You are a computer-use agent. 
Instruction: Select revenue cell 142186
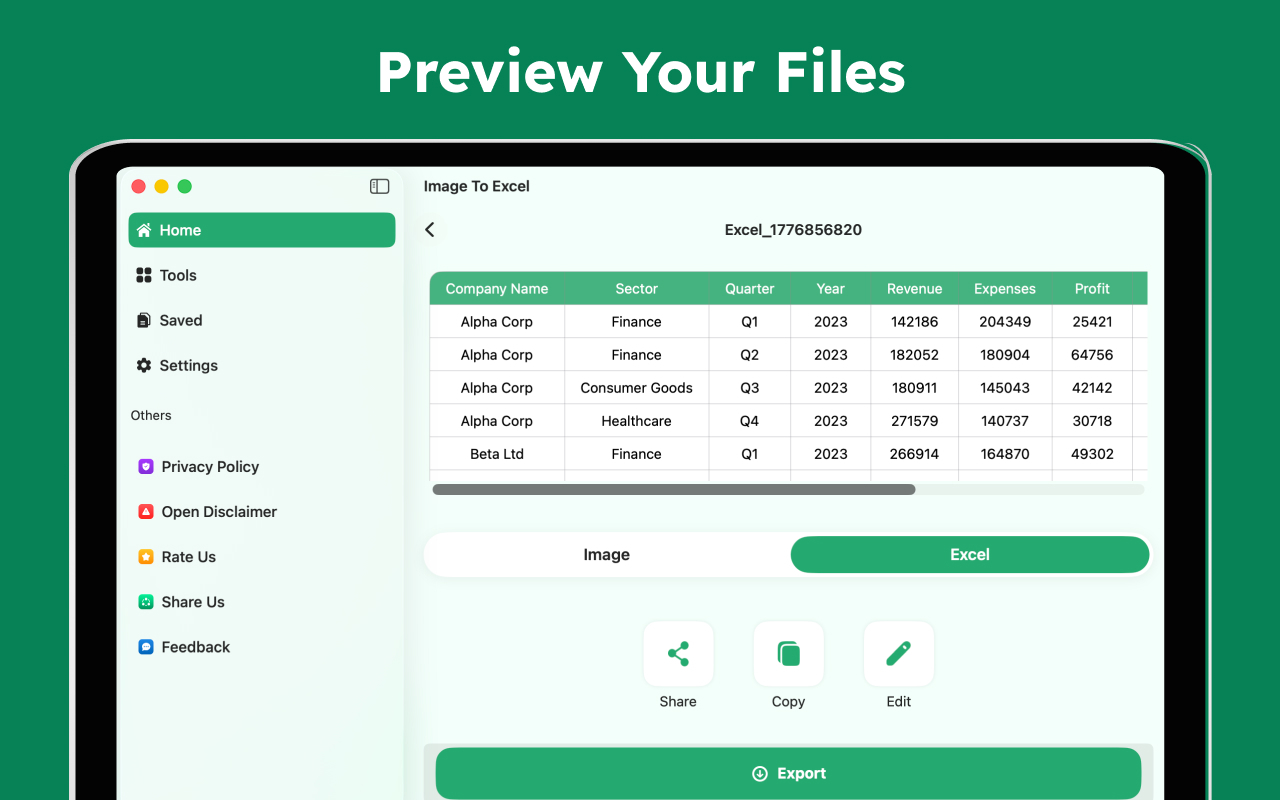915,322
